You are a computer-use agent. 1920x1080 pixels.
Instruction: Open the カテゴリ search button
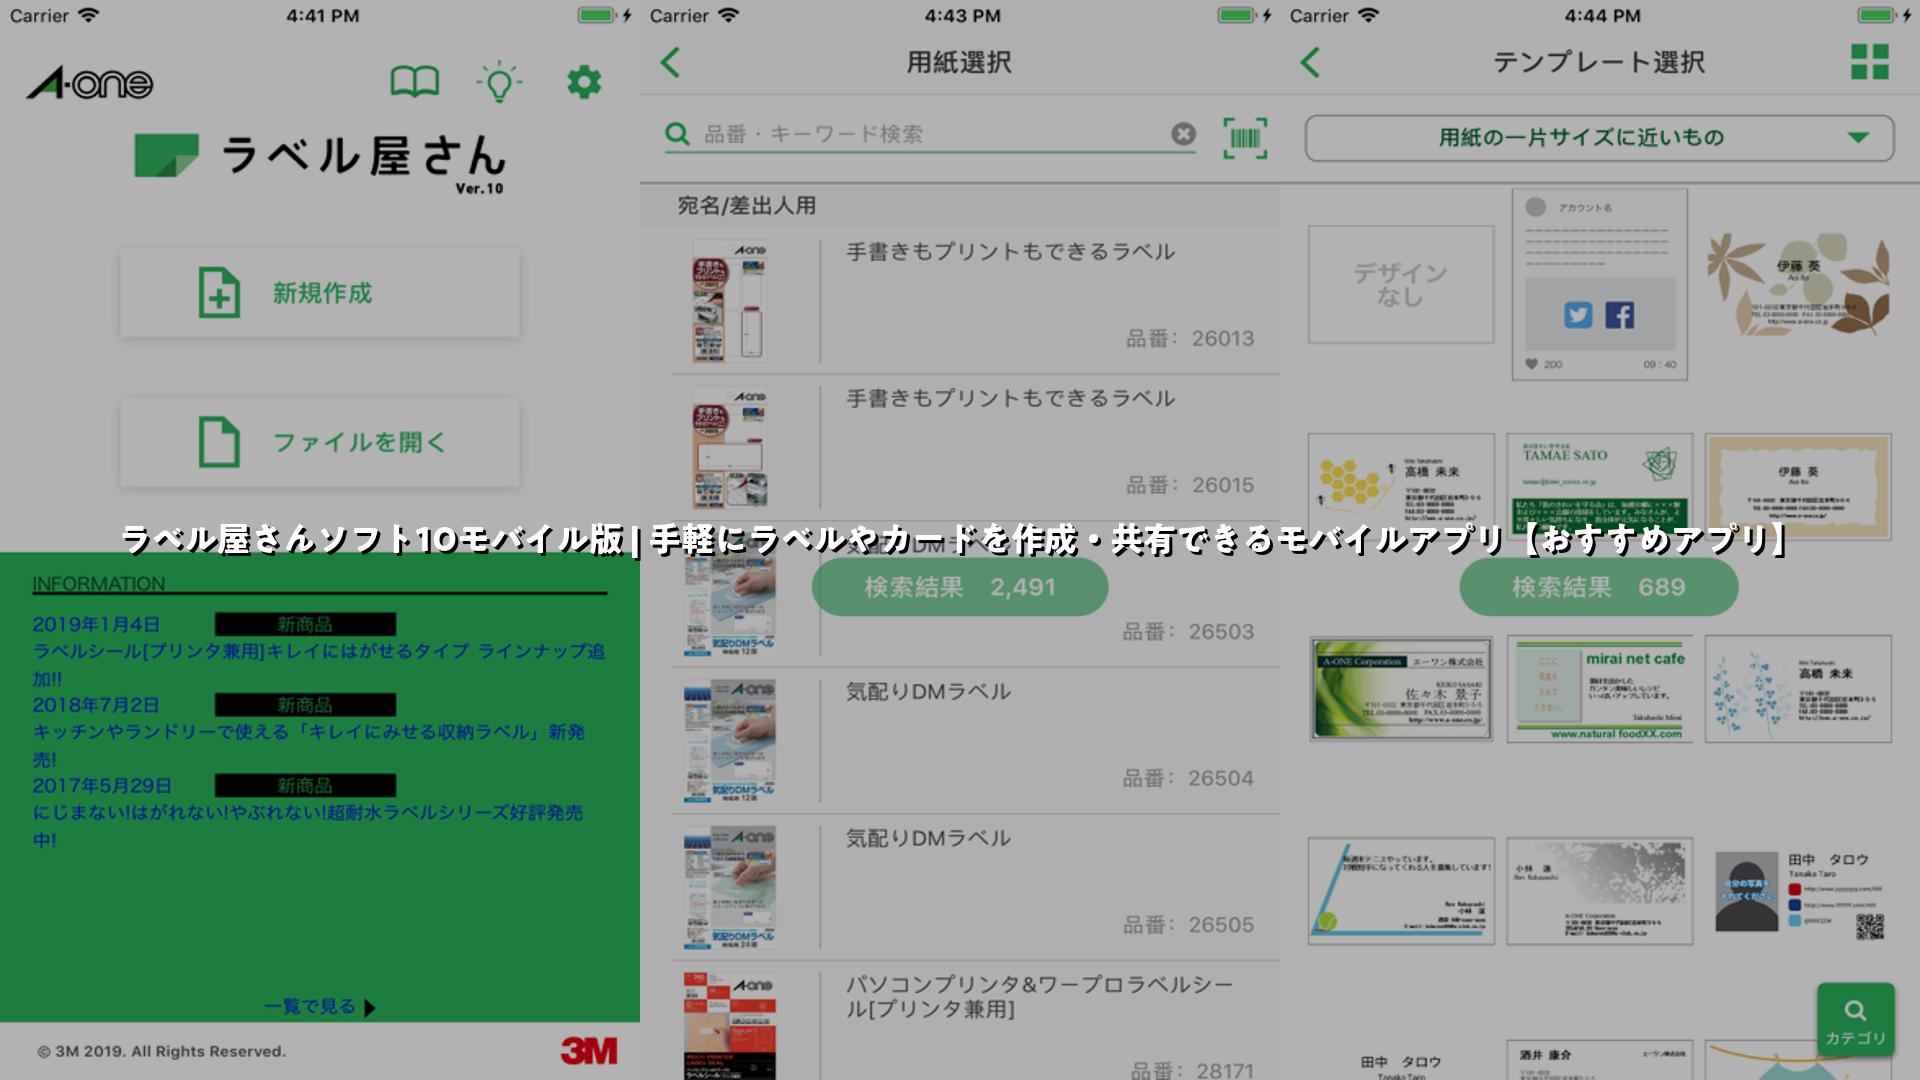click(x=1856, y=1022)
